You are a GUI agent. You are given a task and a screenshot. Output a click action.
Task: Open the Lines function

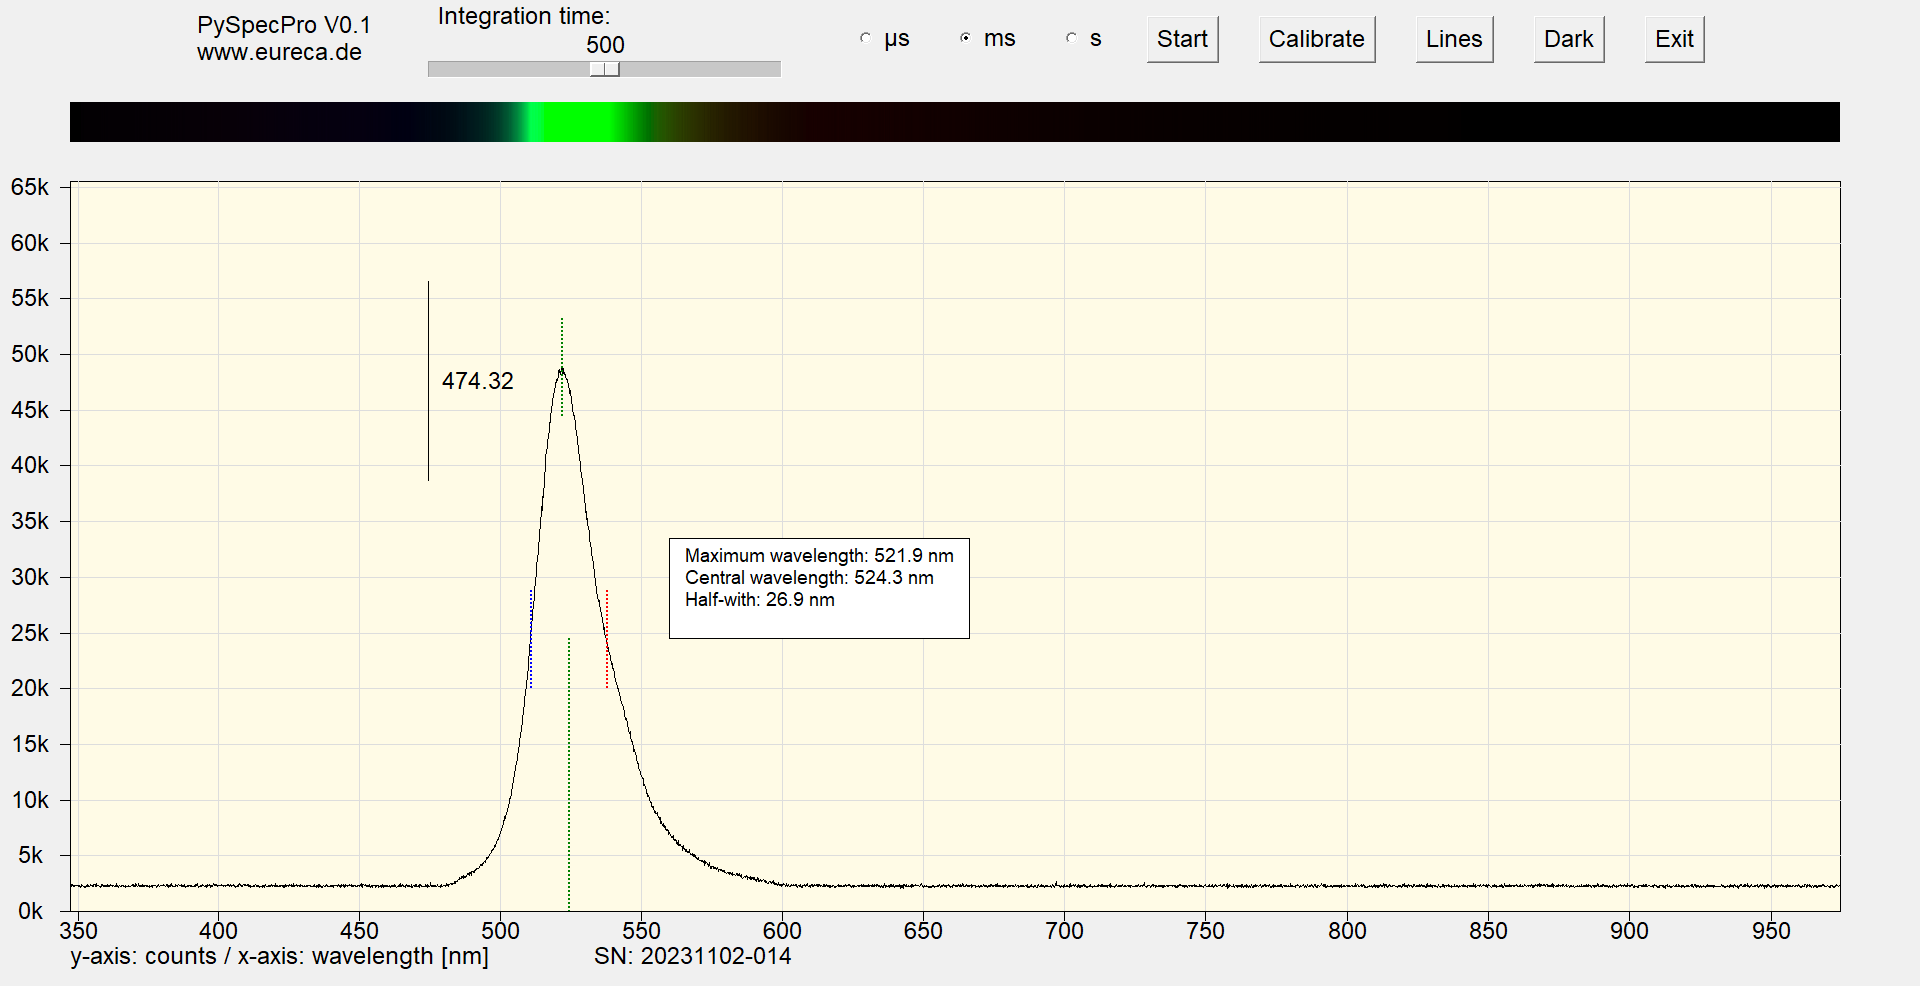click(x=1453, y=40)
